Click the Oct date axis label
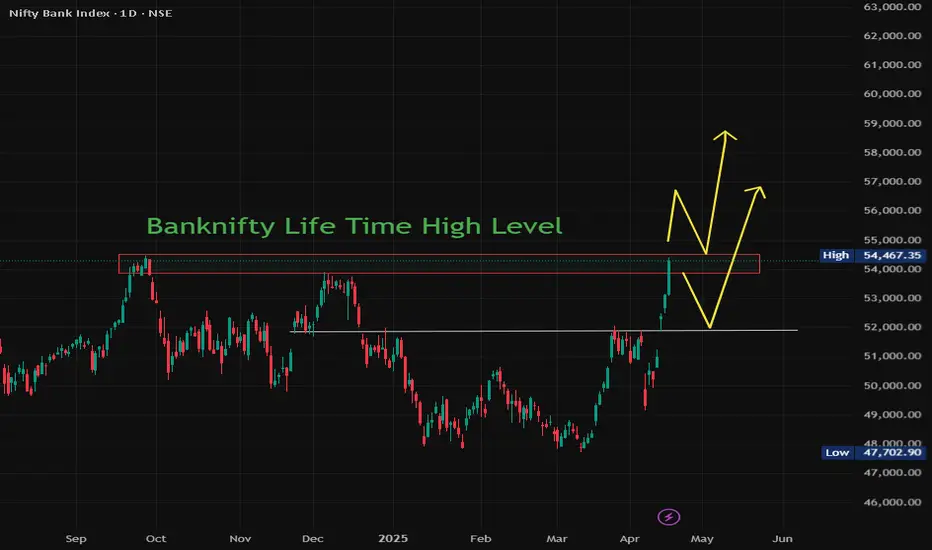 point(156,539)
